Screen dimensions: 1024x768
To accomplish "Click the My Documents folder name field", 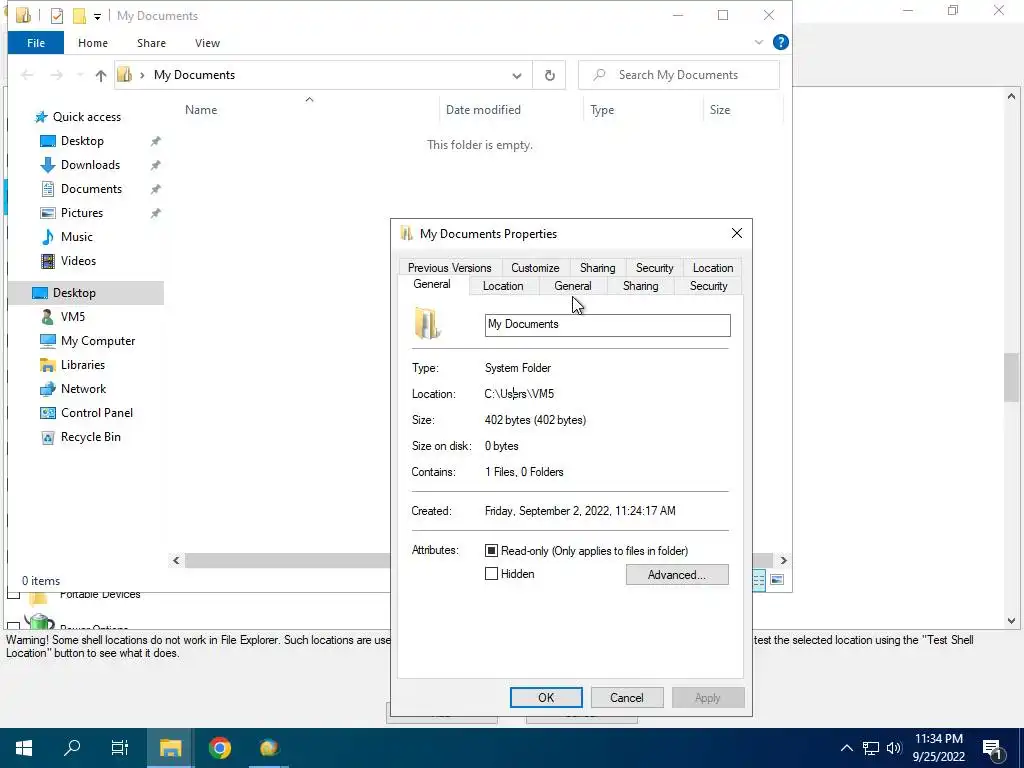I will (x=607, y=325).
